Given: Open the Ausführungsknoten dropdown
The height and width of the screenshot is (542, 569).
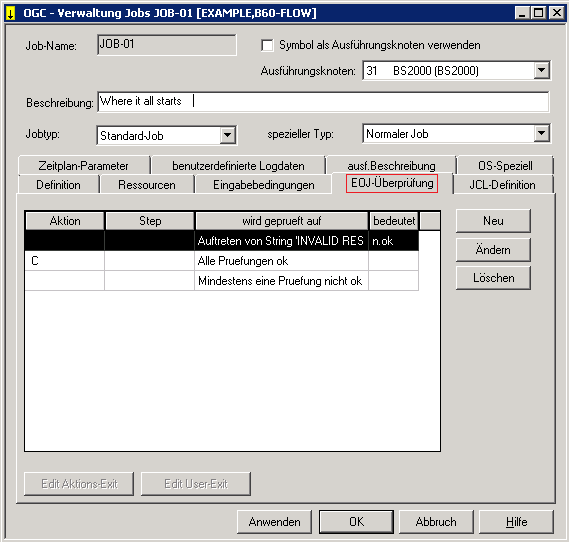Looking at the screenshot, I should tap(541, 70).
